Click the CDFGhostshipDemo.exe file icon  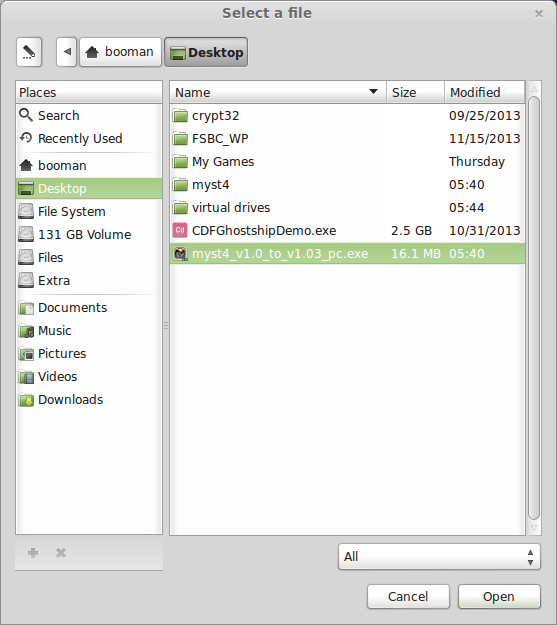point(180,230)
